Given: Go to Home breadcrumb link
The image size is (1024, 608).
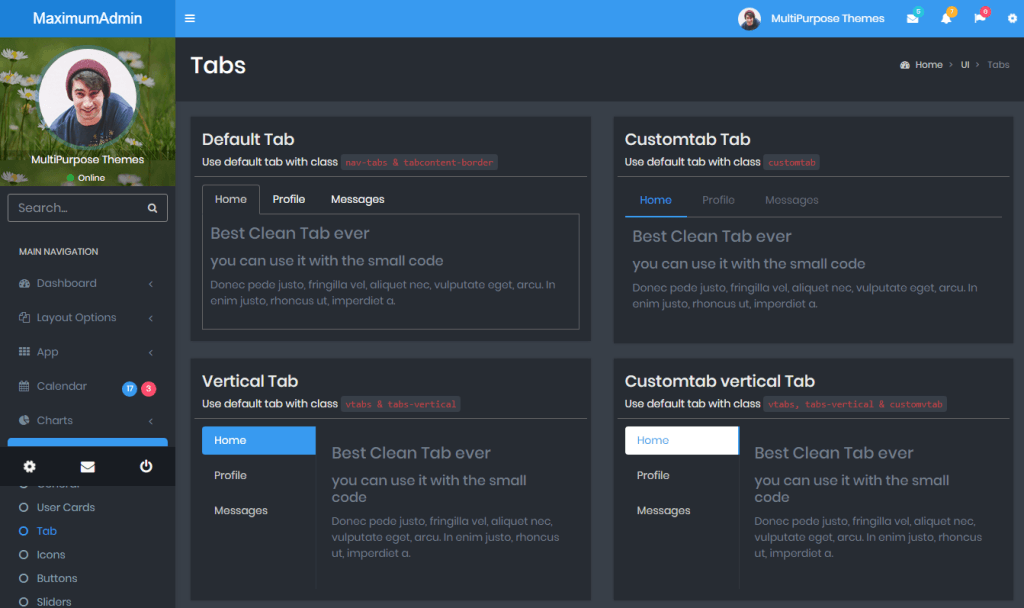Looking at the screenshot, I should coord(929,65).
